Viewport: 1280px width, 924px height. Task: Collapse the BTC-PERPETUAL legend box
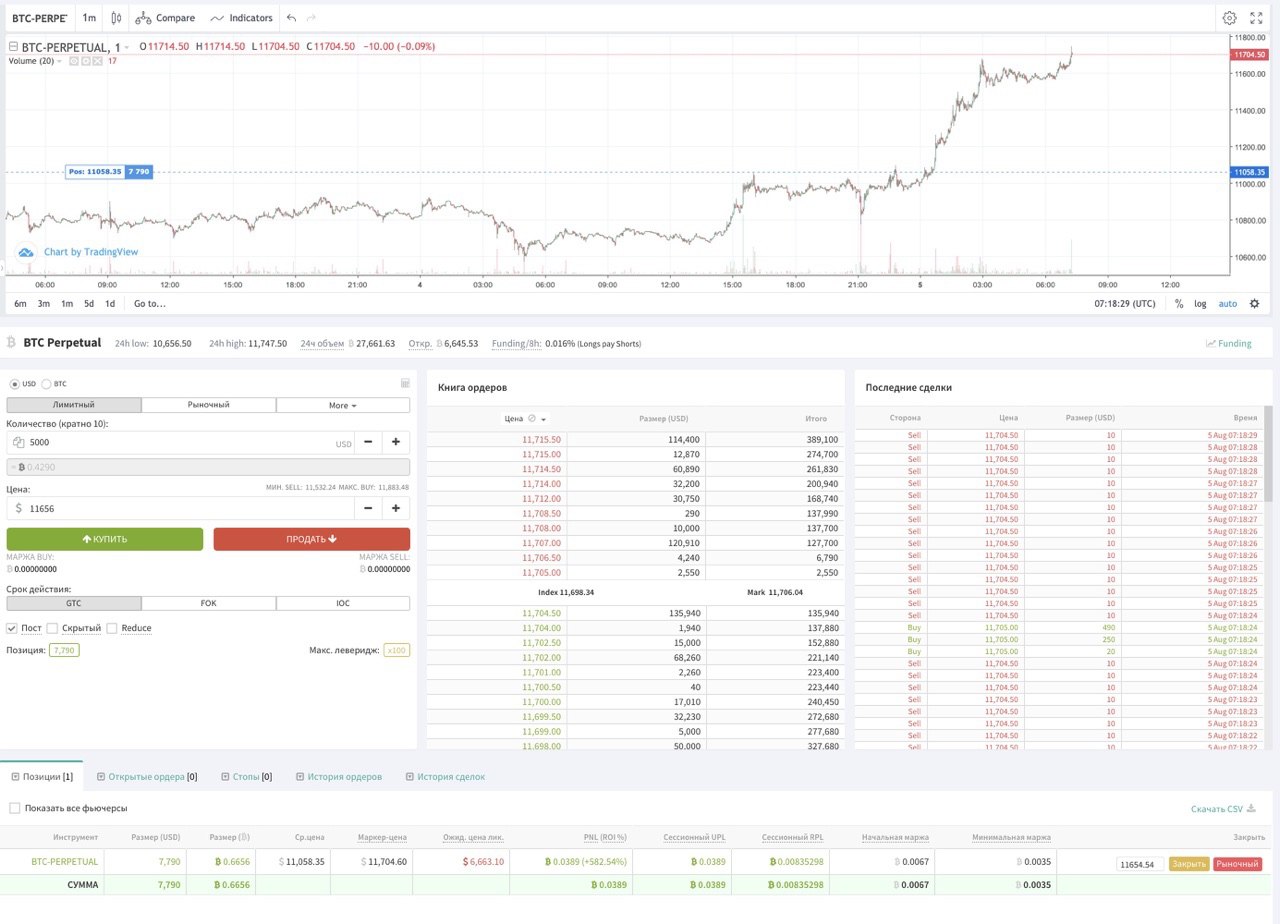tap(13, 47)
